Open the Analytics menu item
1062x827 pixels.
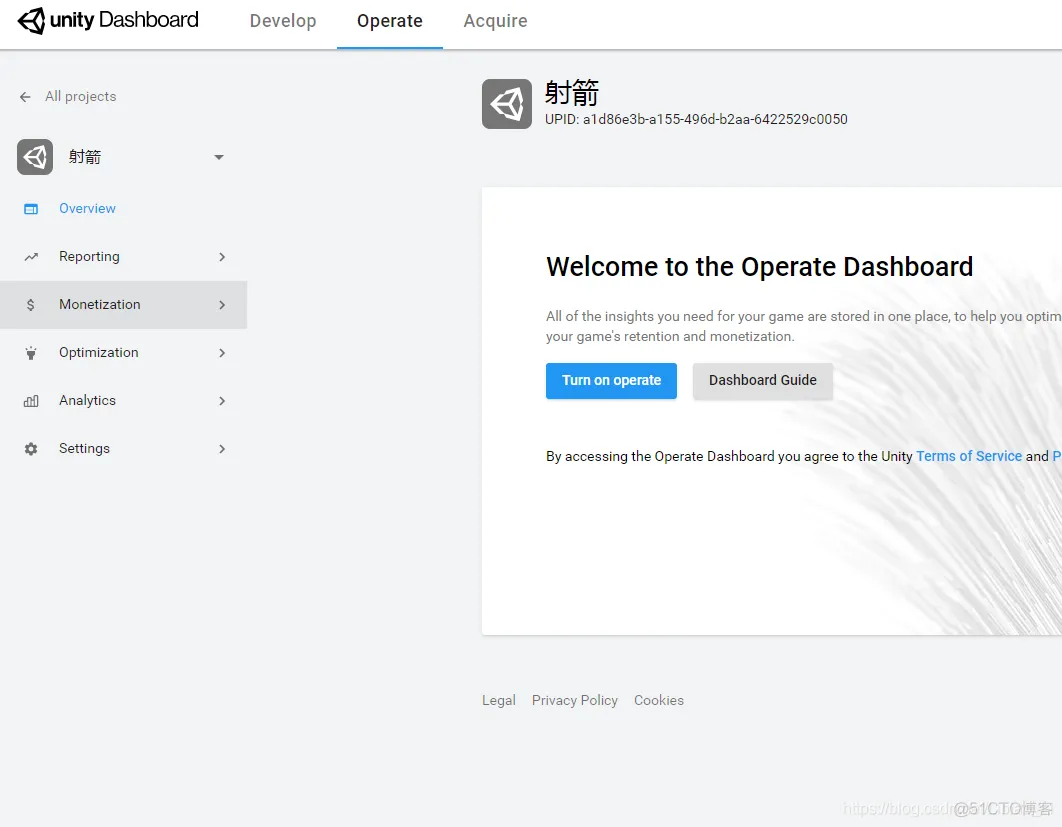tap(123, 401)
